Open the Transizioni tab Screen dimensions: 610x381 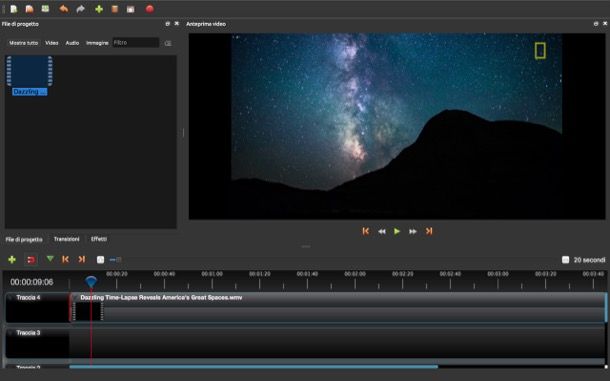pyautogui.click(x=67, y=239)
